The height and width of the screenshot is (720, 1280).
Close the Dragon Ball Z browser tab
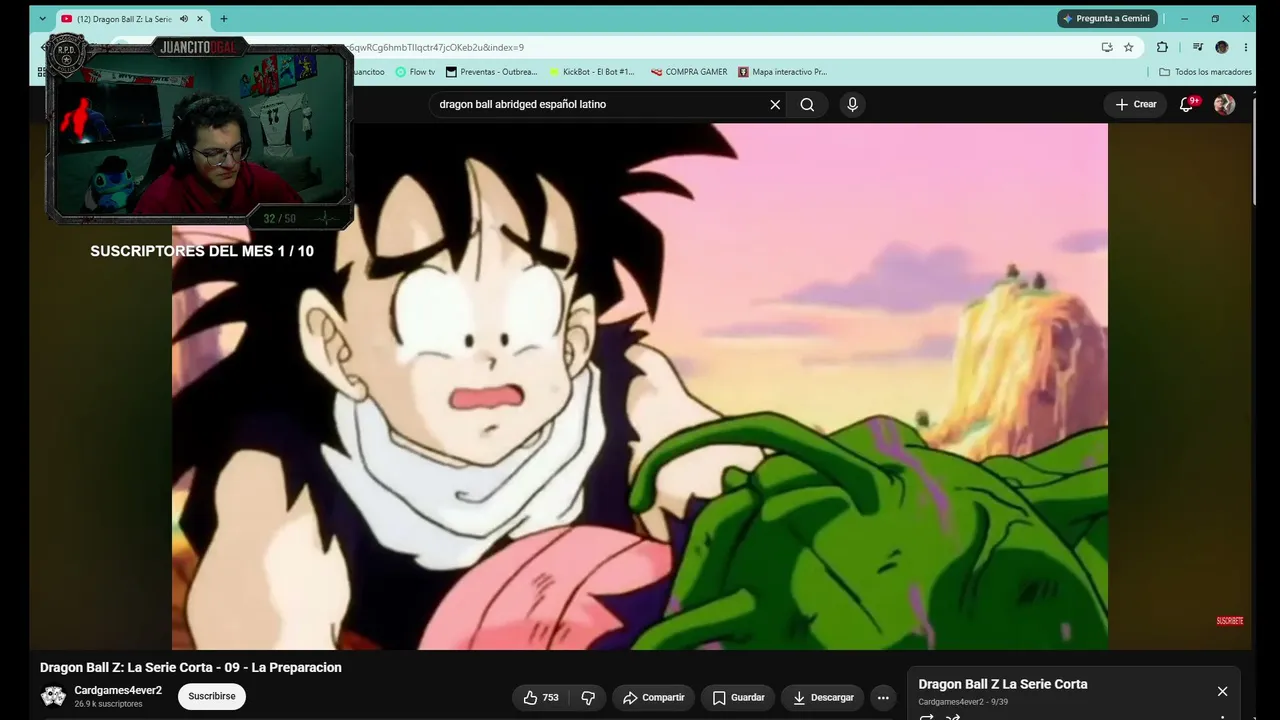(201, 19)
